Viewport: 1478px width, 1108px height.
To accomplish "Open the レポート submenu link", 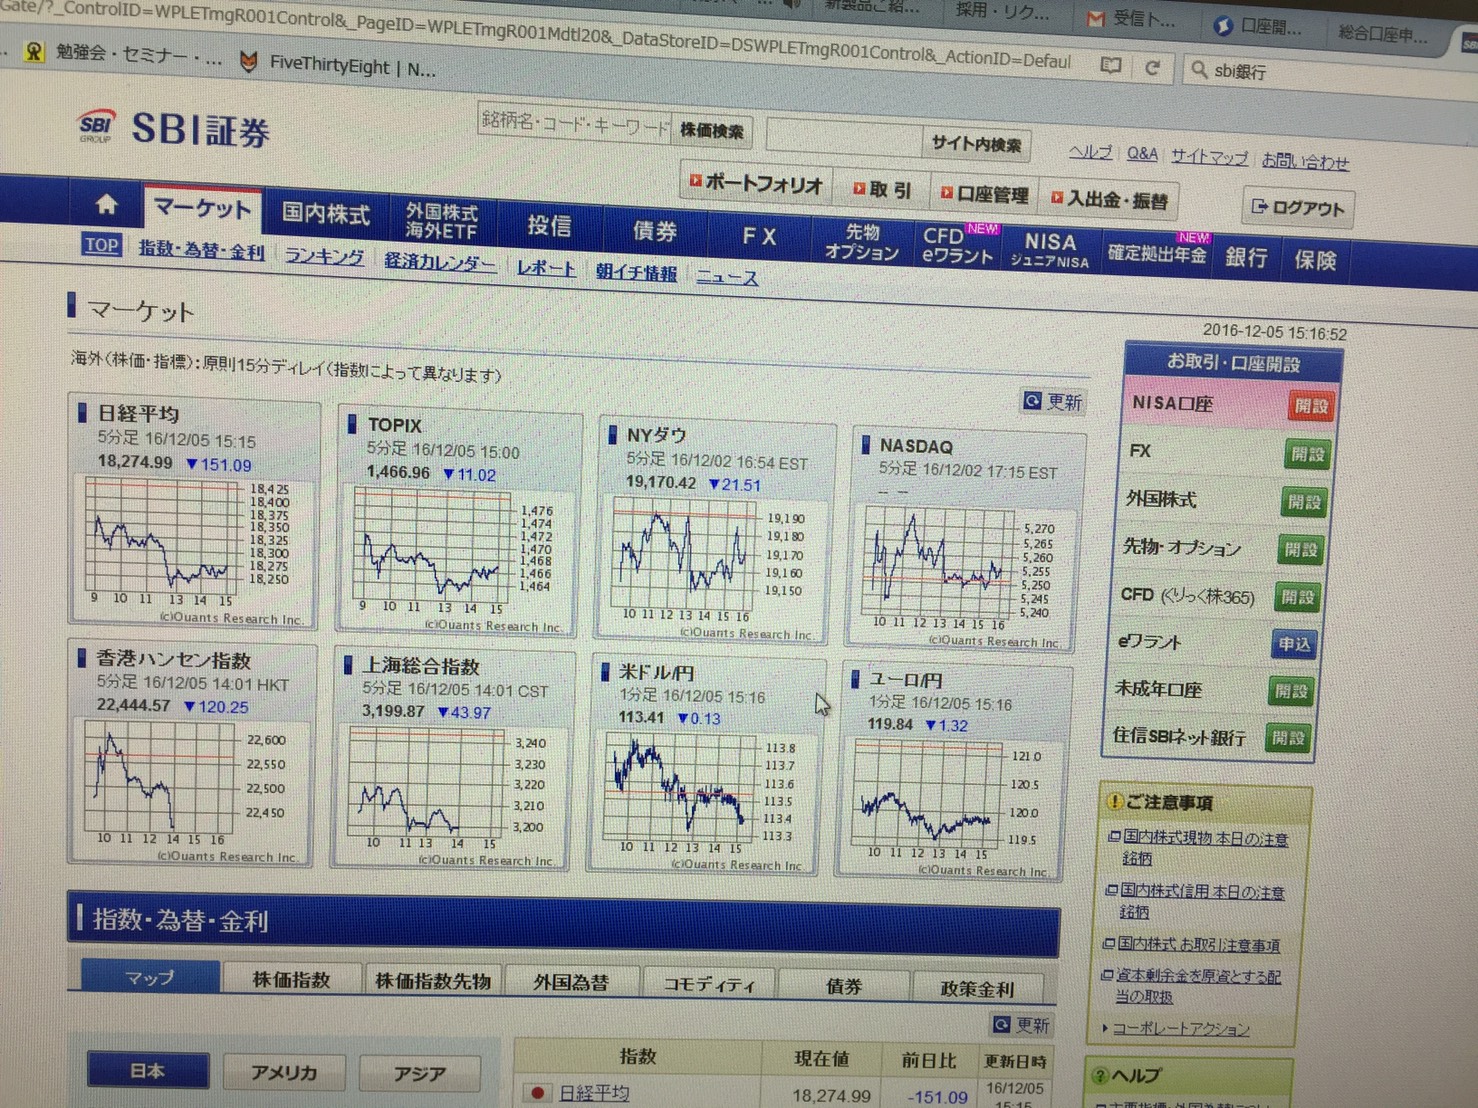I will coord(546,268).
